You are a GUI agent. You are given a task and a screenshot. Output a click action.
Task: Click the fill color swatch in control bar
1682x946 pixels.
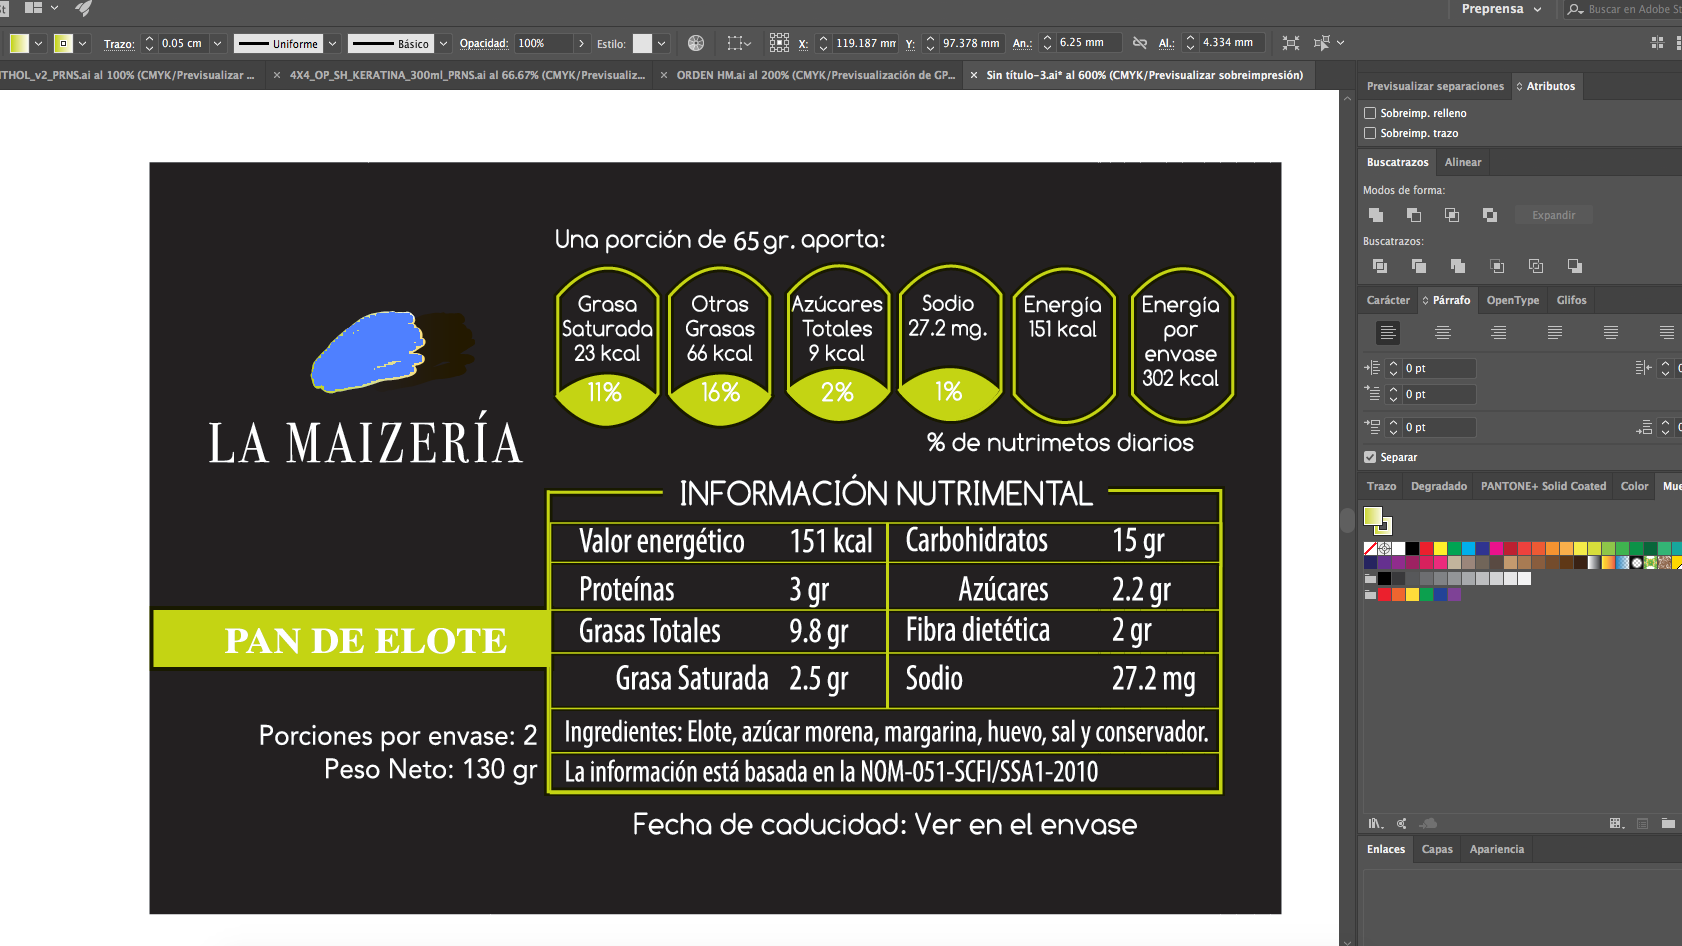pyautogui.click(x=19, y=43)
